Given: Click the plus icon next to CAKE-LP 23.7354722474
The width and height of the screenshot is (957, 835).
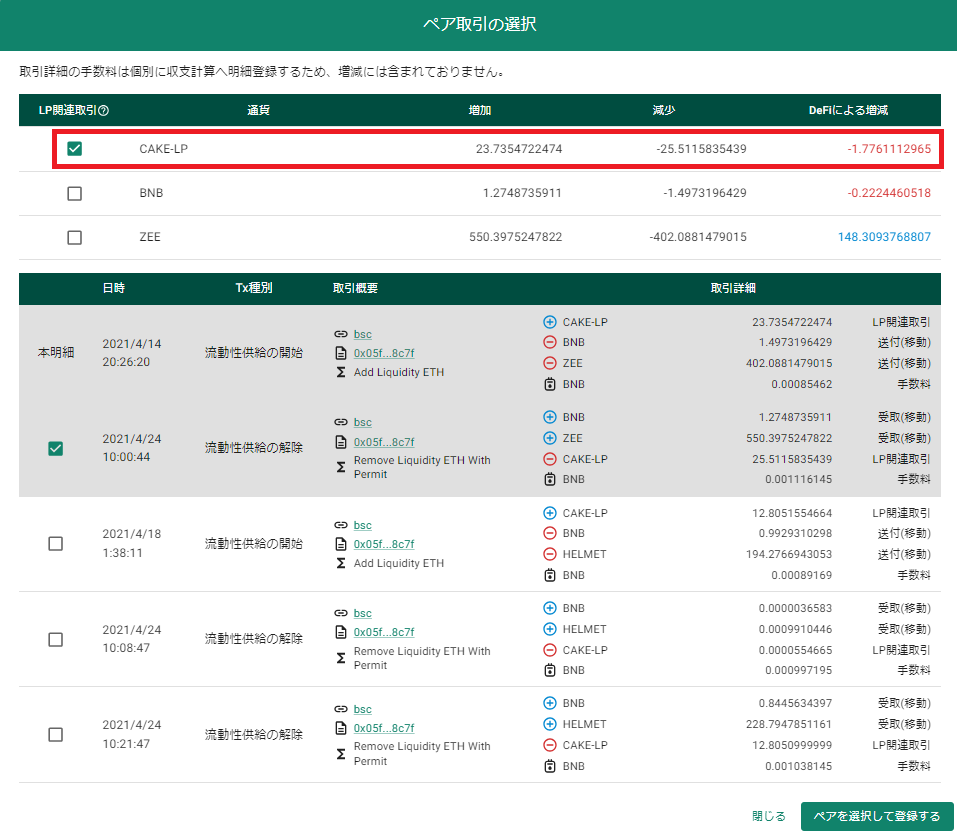Looking at the screenshot, I should pos(550,322).
